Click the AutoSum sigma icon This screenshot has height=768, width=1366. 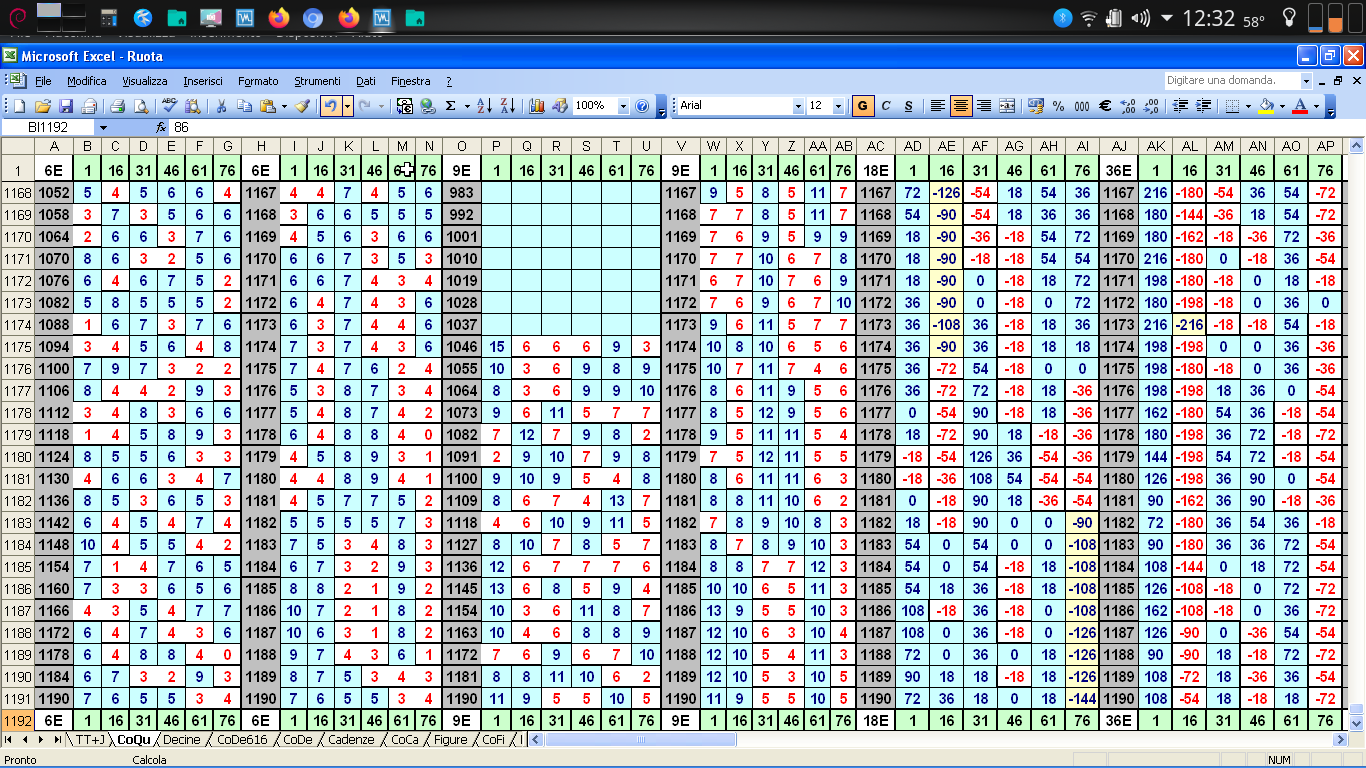pyautogui.click(x=451, y=105)
